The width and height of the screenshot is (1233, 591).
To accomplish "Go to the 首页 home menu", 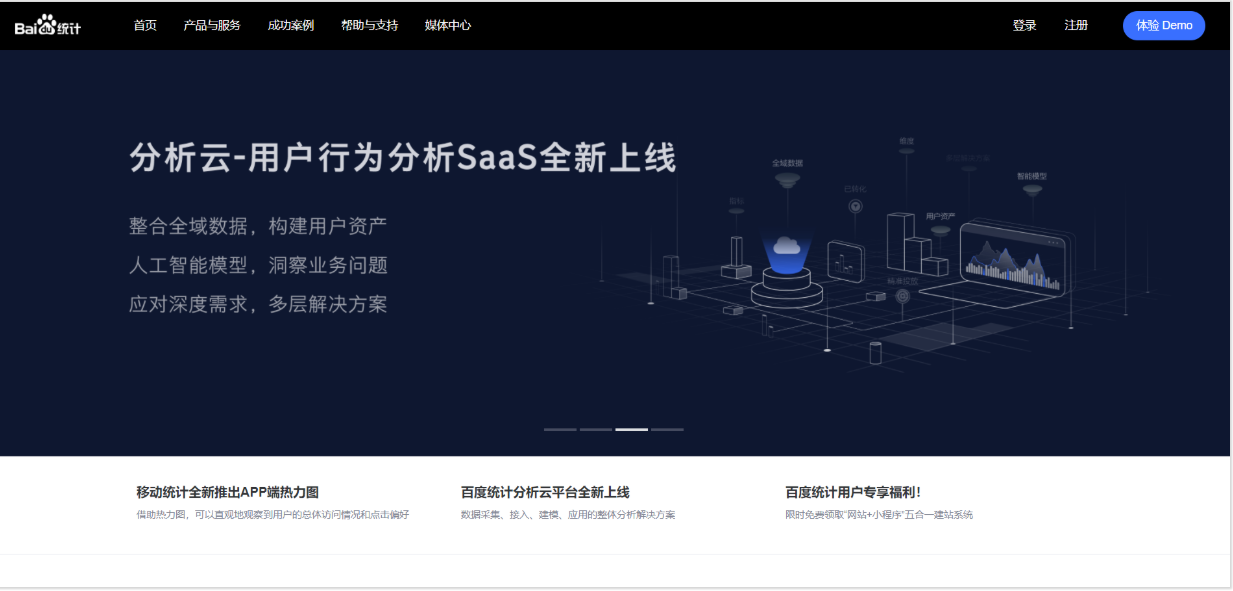I will pyautogui.click(x=145, y=26).
